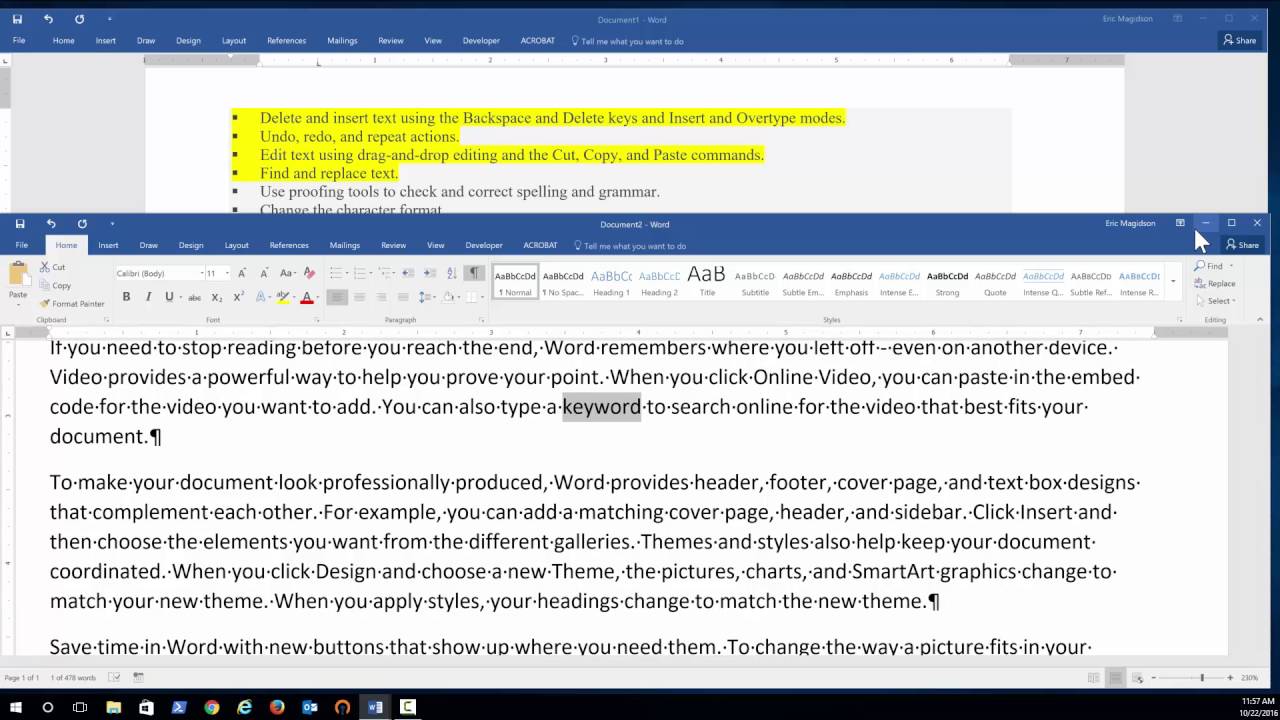Open the numbering list dropdown

click(x=369, y=273)
